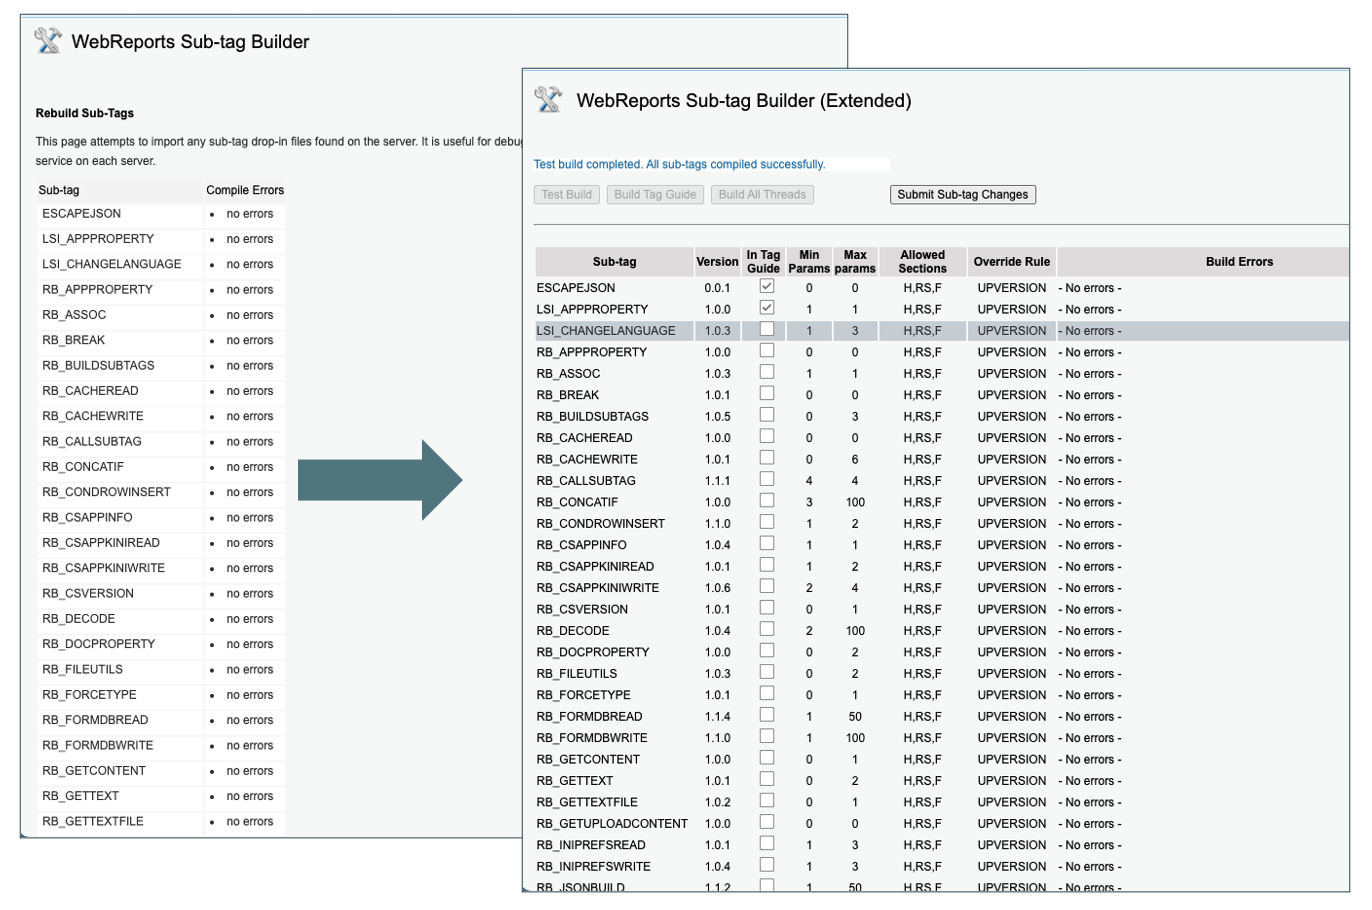Enable In Tag Guide for RB_ASSOC
The height and width of the screenshot is (910, 1372).
(x=767, y=372)
